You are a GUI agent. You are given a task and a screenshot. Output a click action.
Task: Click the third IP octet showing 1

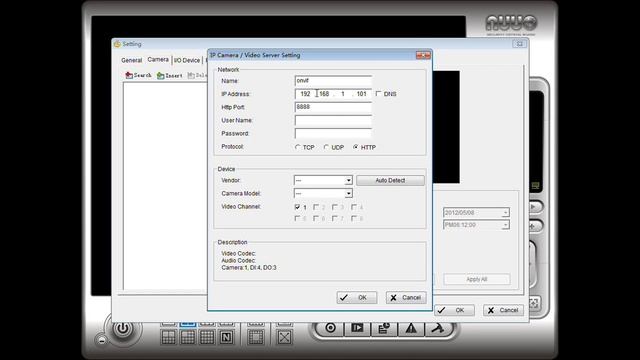coord(343,94)
